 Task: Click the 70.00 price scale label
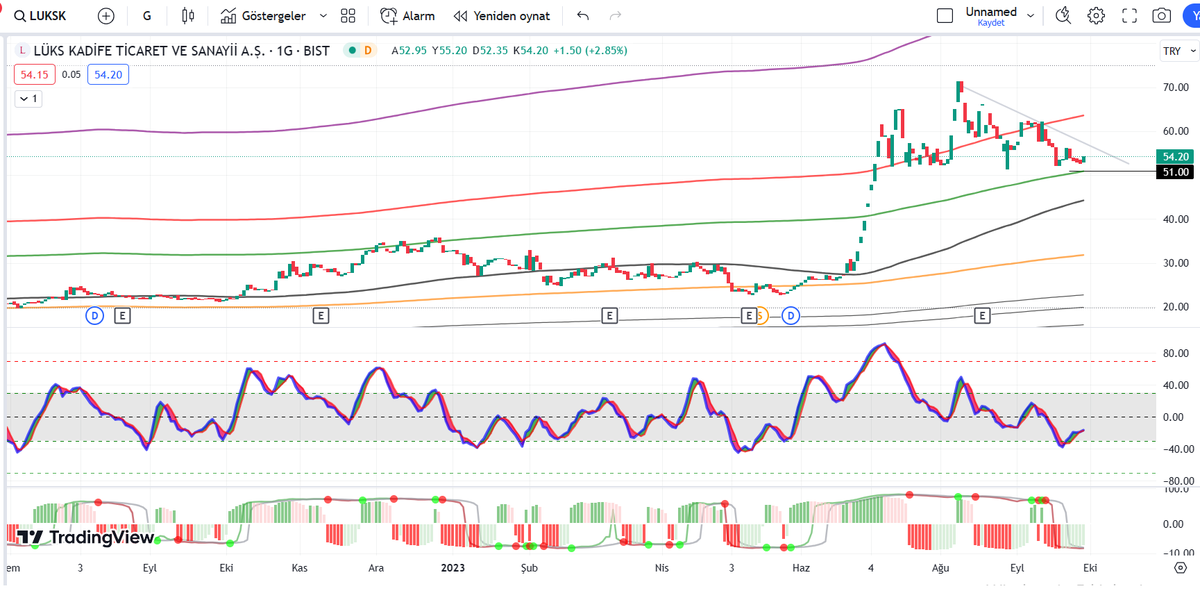point(1174,87)
